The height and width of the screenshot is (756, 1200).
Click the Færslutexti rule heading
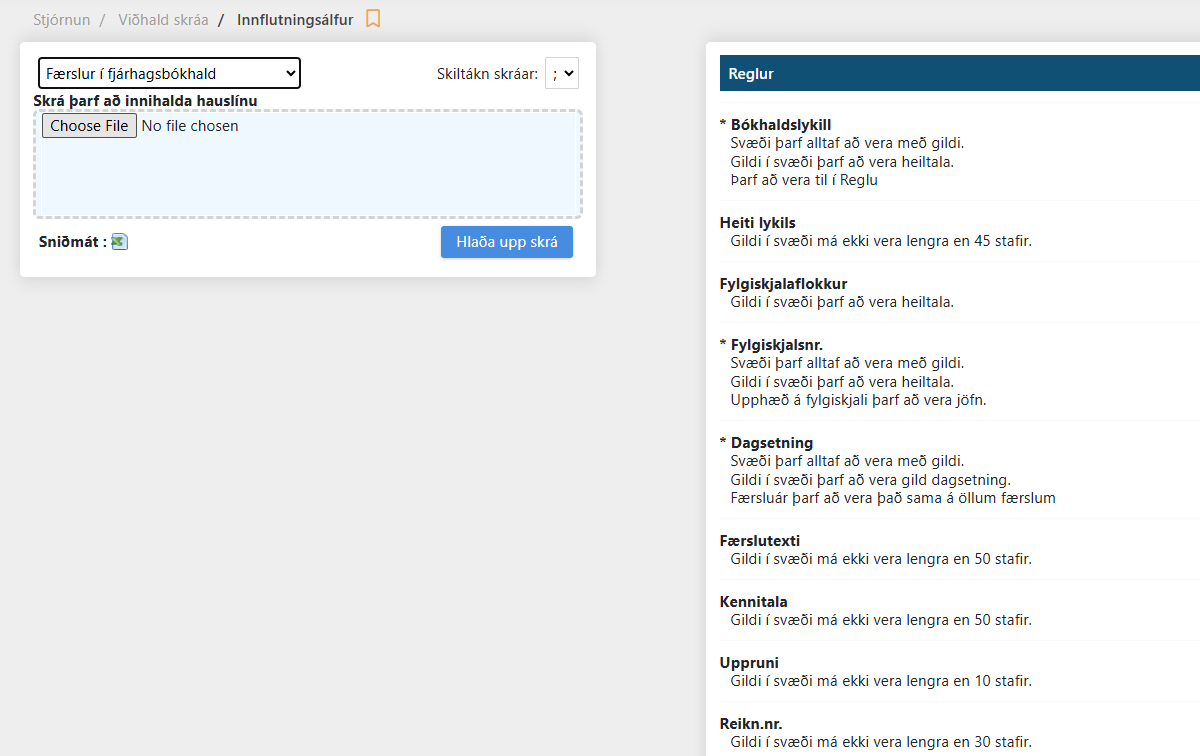click(759, 541)
